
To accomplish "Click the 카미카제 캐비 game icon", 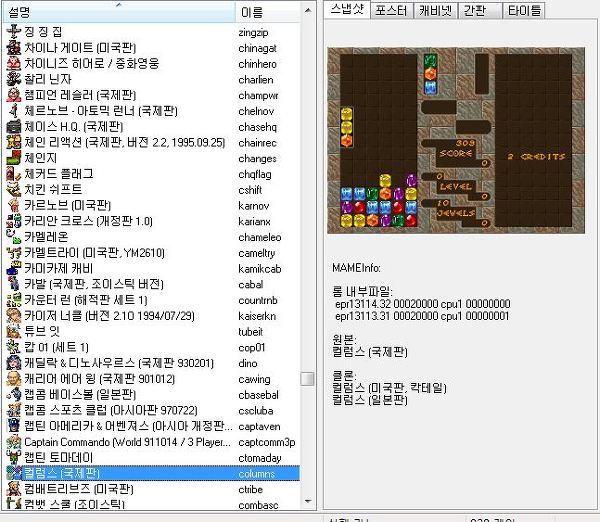I will 14,268.
